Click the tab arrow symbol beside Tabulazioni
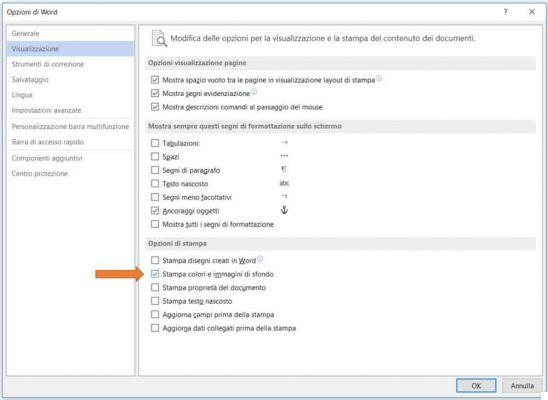548x400 pixels. click(284, 142)
